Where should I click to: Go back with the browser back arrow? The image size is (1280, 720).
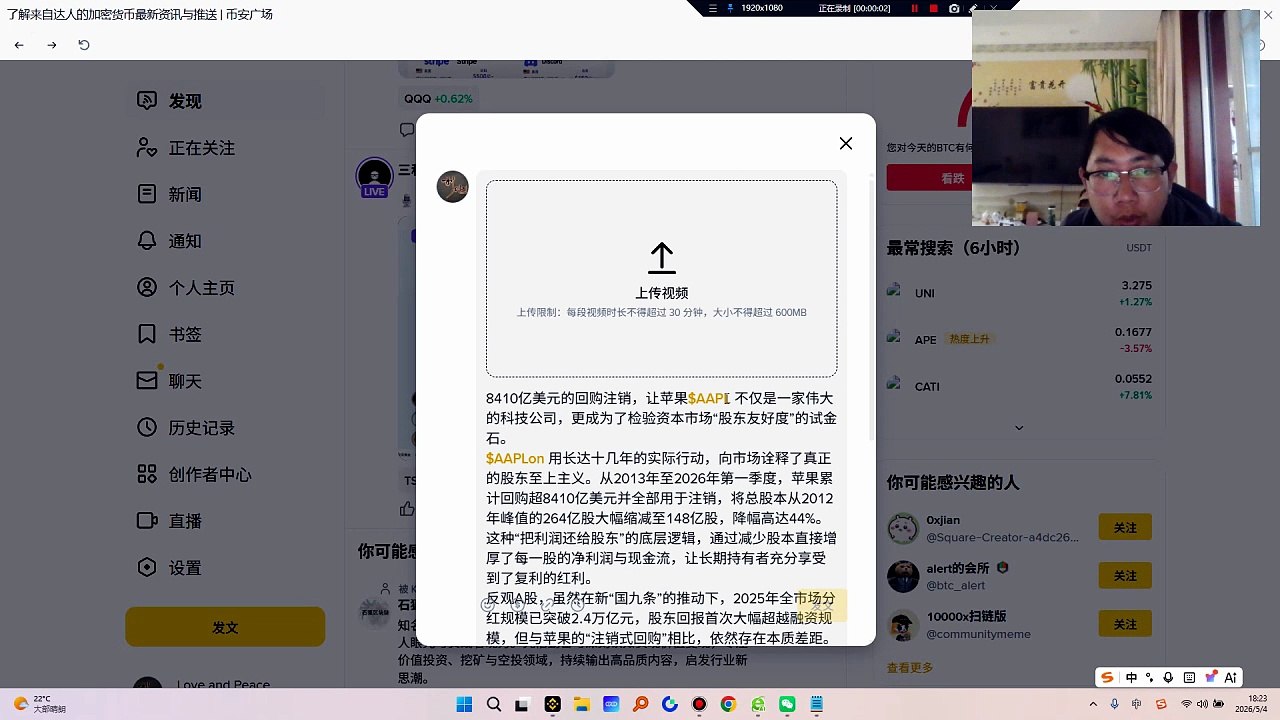[x=19, y=45]
